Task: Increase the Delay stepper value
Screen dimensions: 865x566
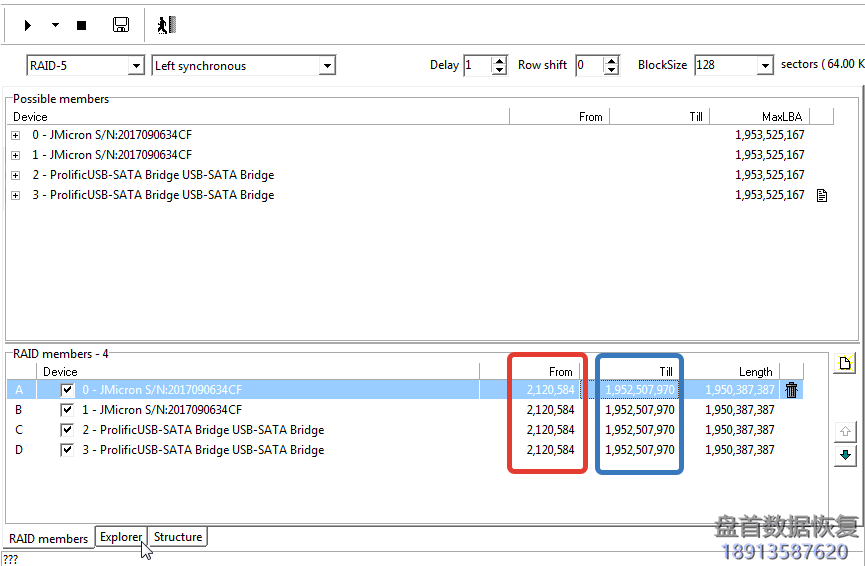Action: coord(499,61)
